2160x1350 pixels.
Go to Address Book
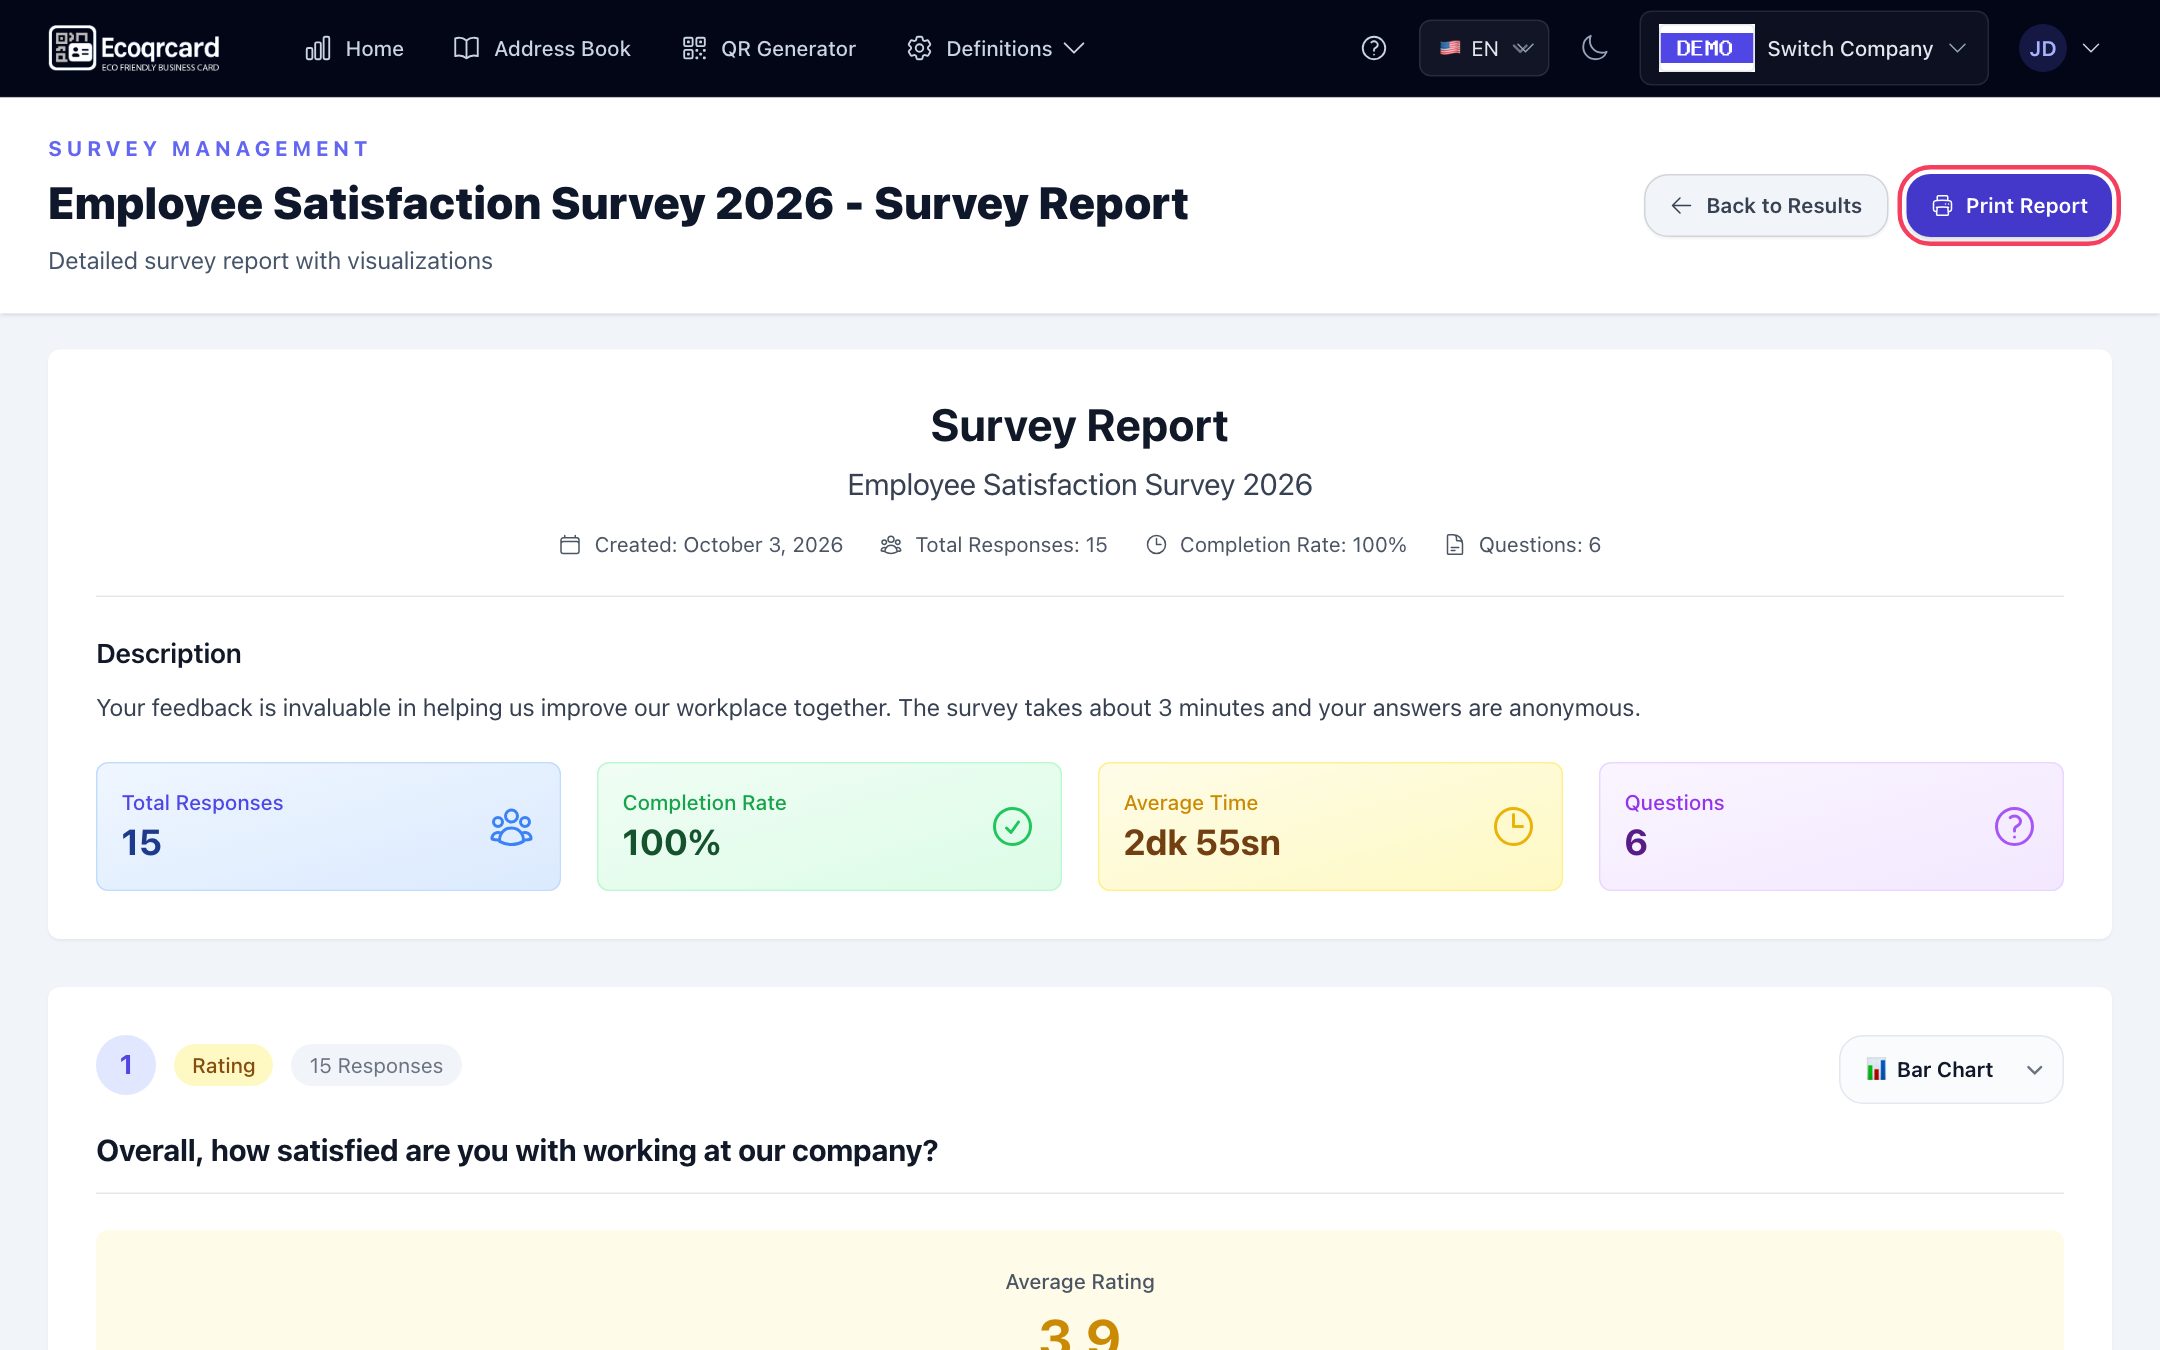tap(542, 48)
